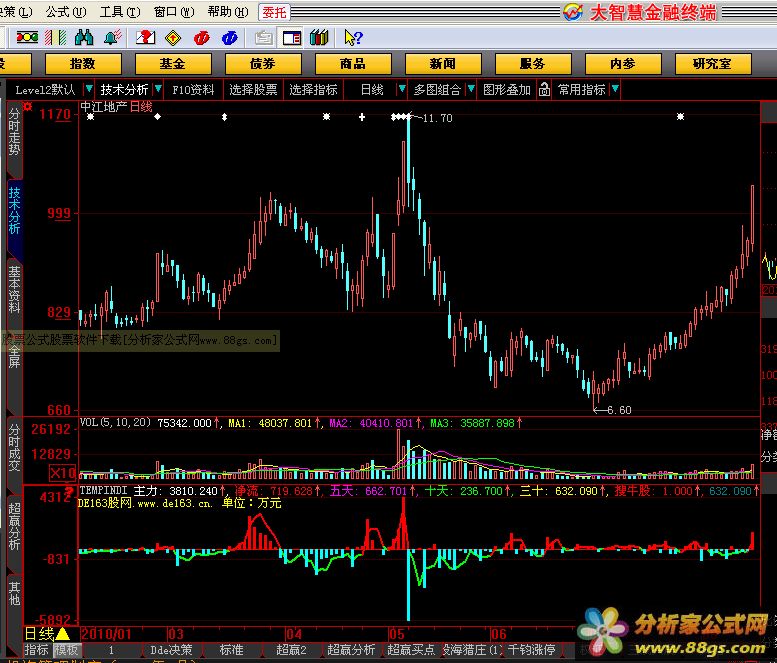Image resolution: width=777 pixels, height=663 pixels.
Task: Click the 大智慧 logo icon in title bar
Action: (573, 12)
